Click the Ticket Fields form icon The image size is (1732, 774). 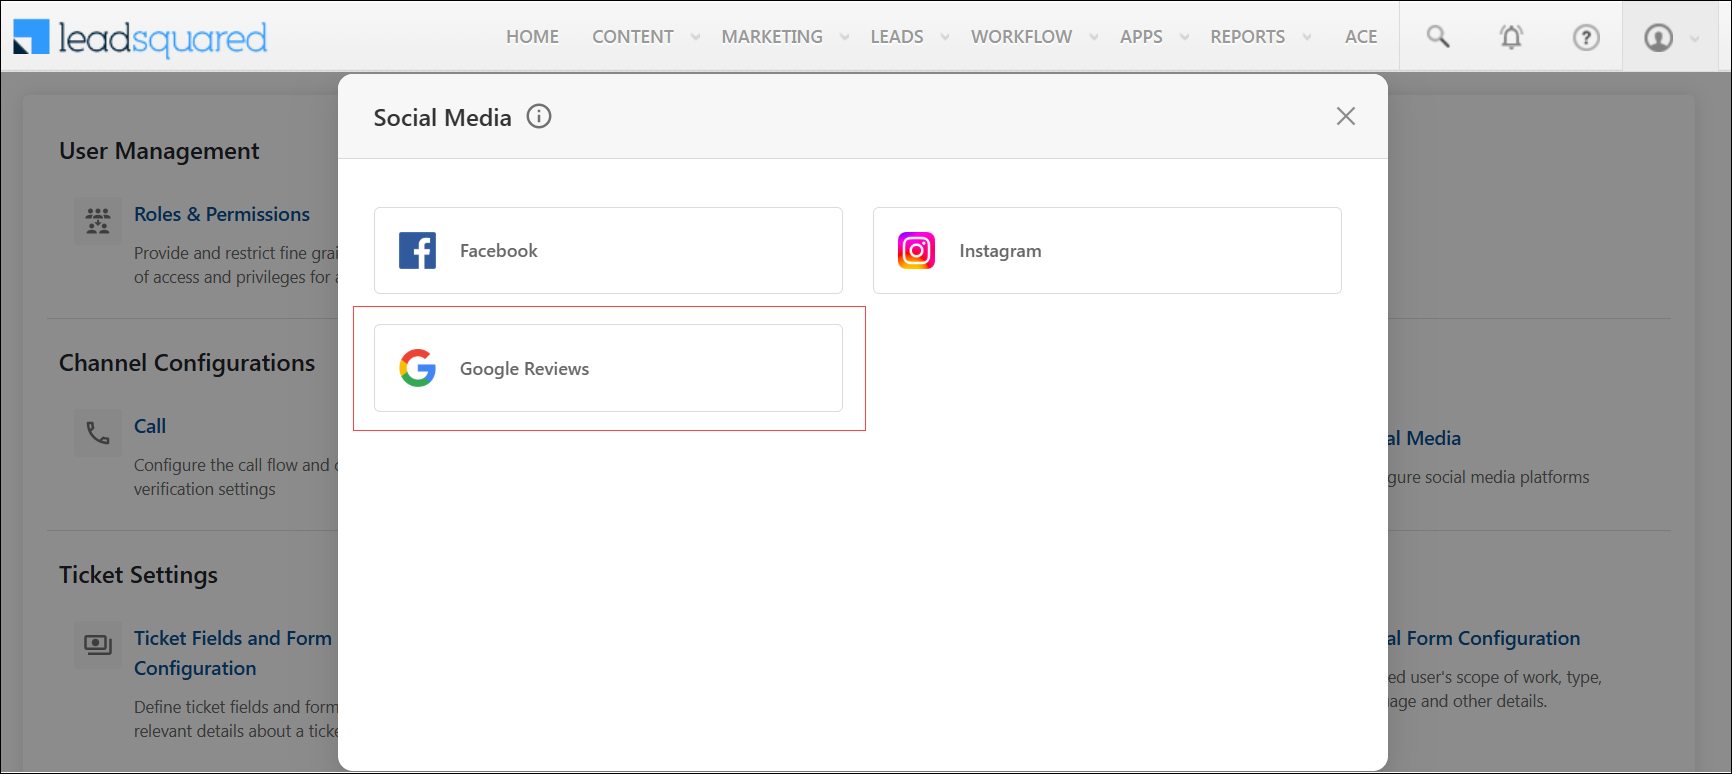coord(98,645)
